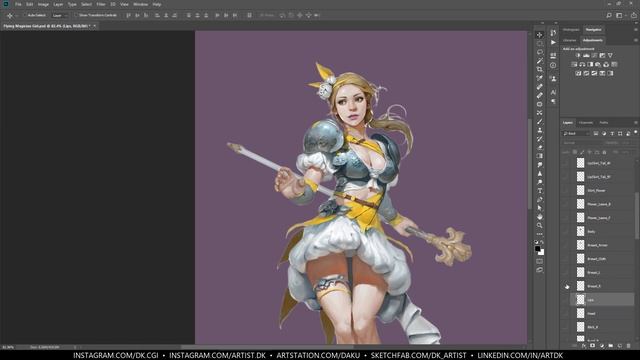Select the Hand tool
This screenshot has width=640, height=360.
[540, 217]
